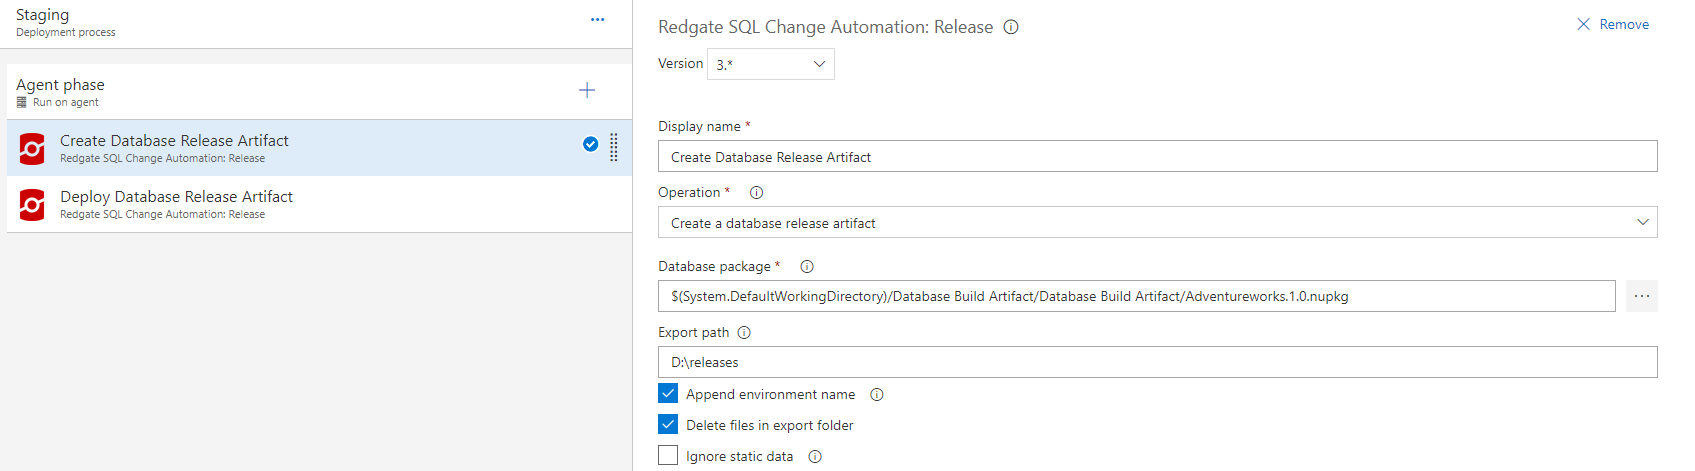
Task: Click Remove to delete the task
Action: [1613, 24]
